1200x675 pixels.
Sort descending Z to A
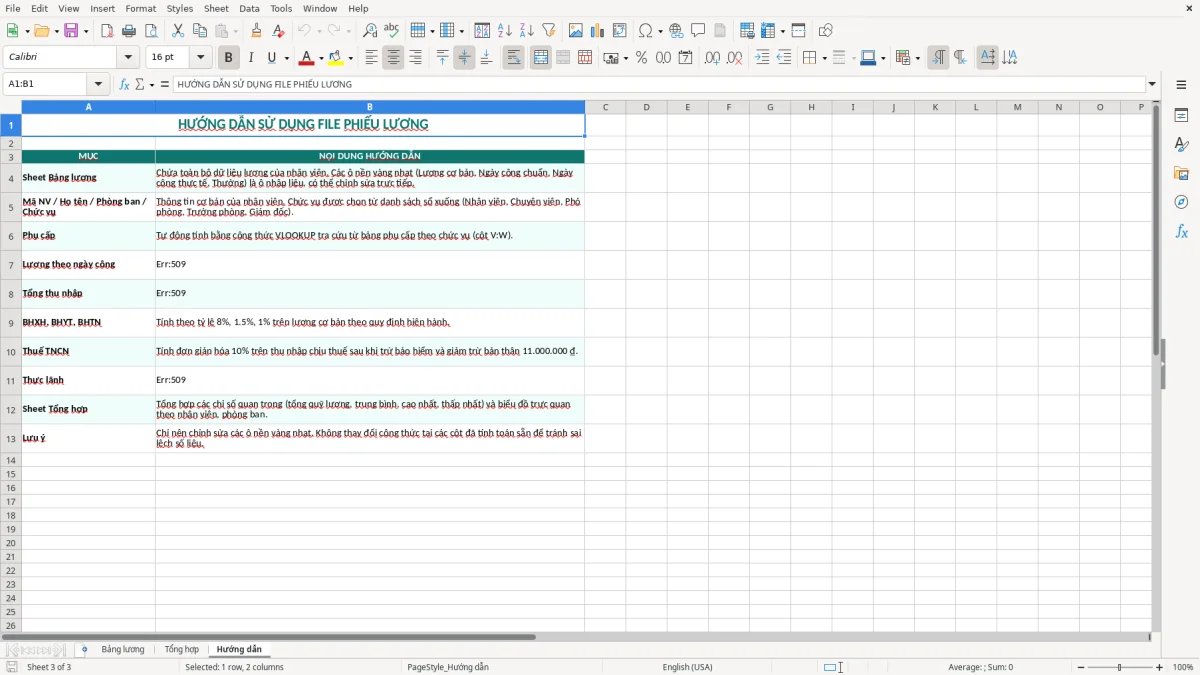[x=527, y=31]
